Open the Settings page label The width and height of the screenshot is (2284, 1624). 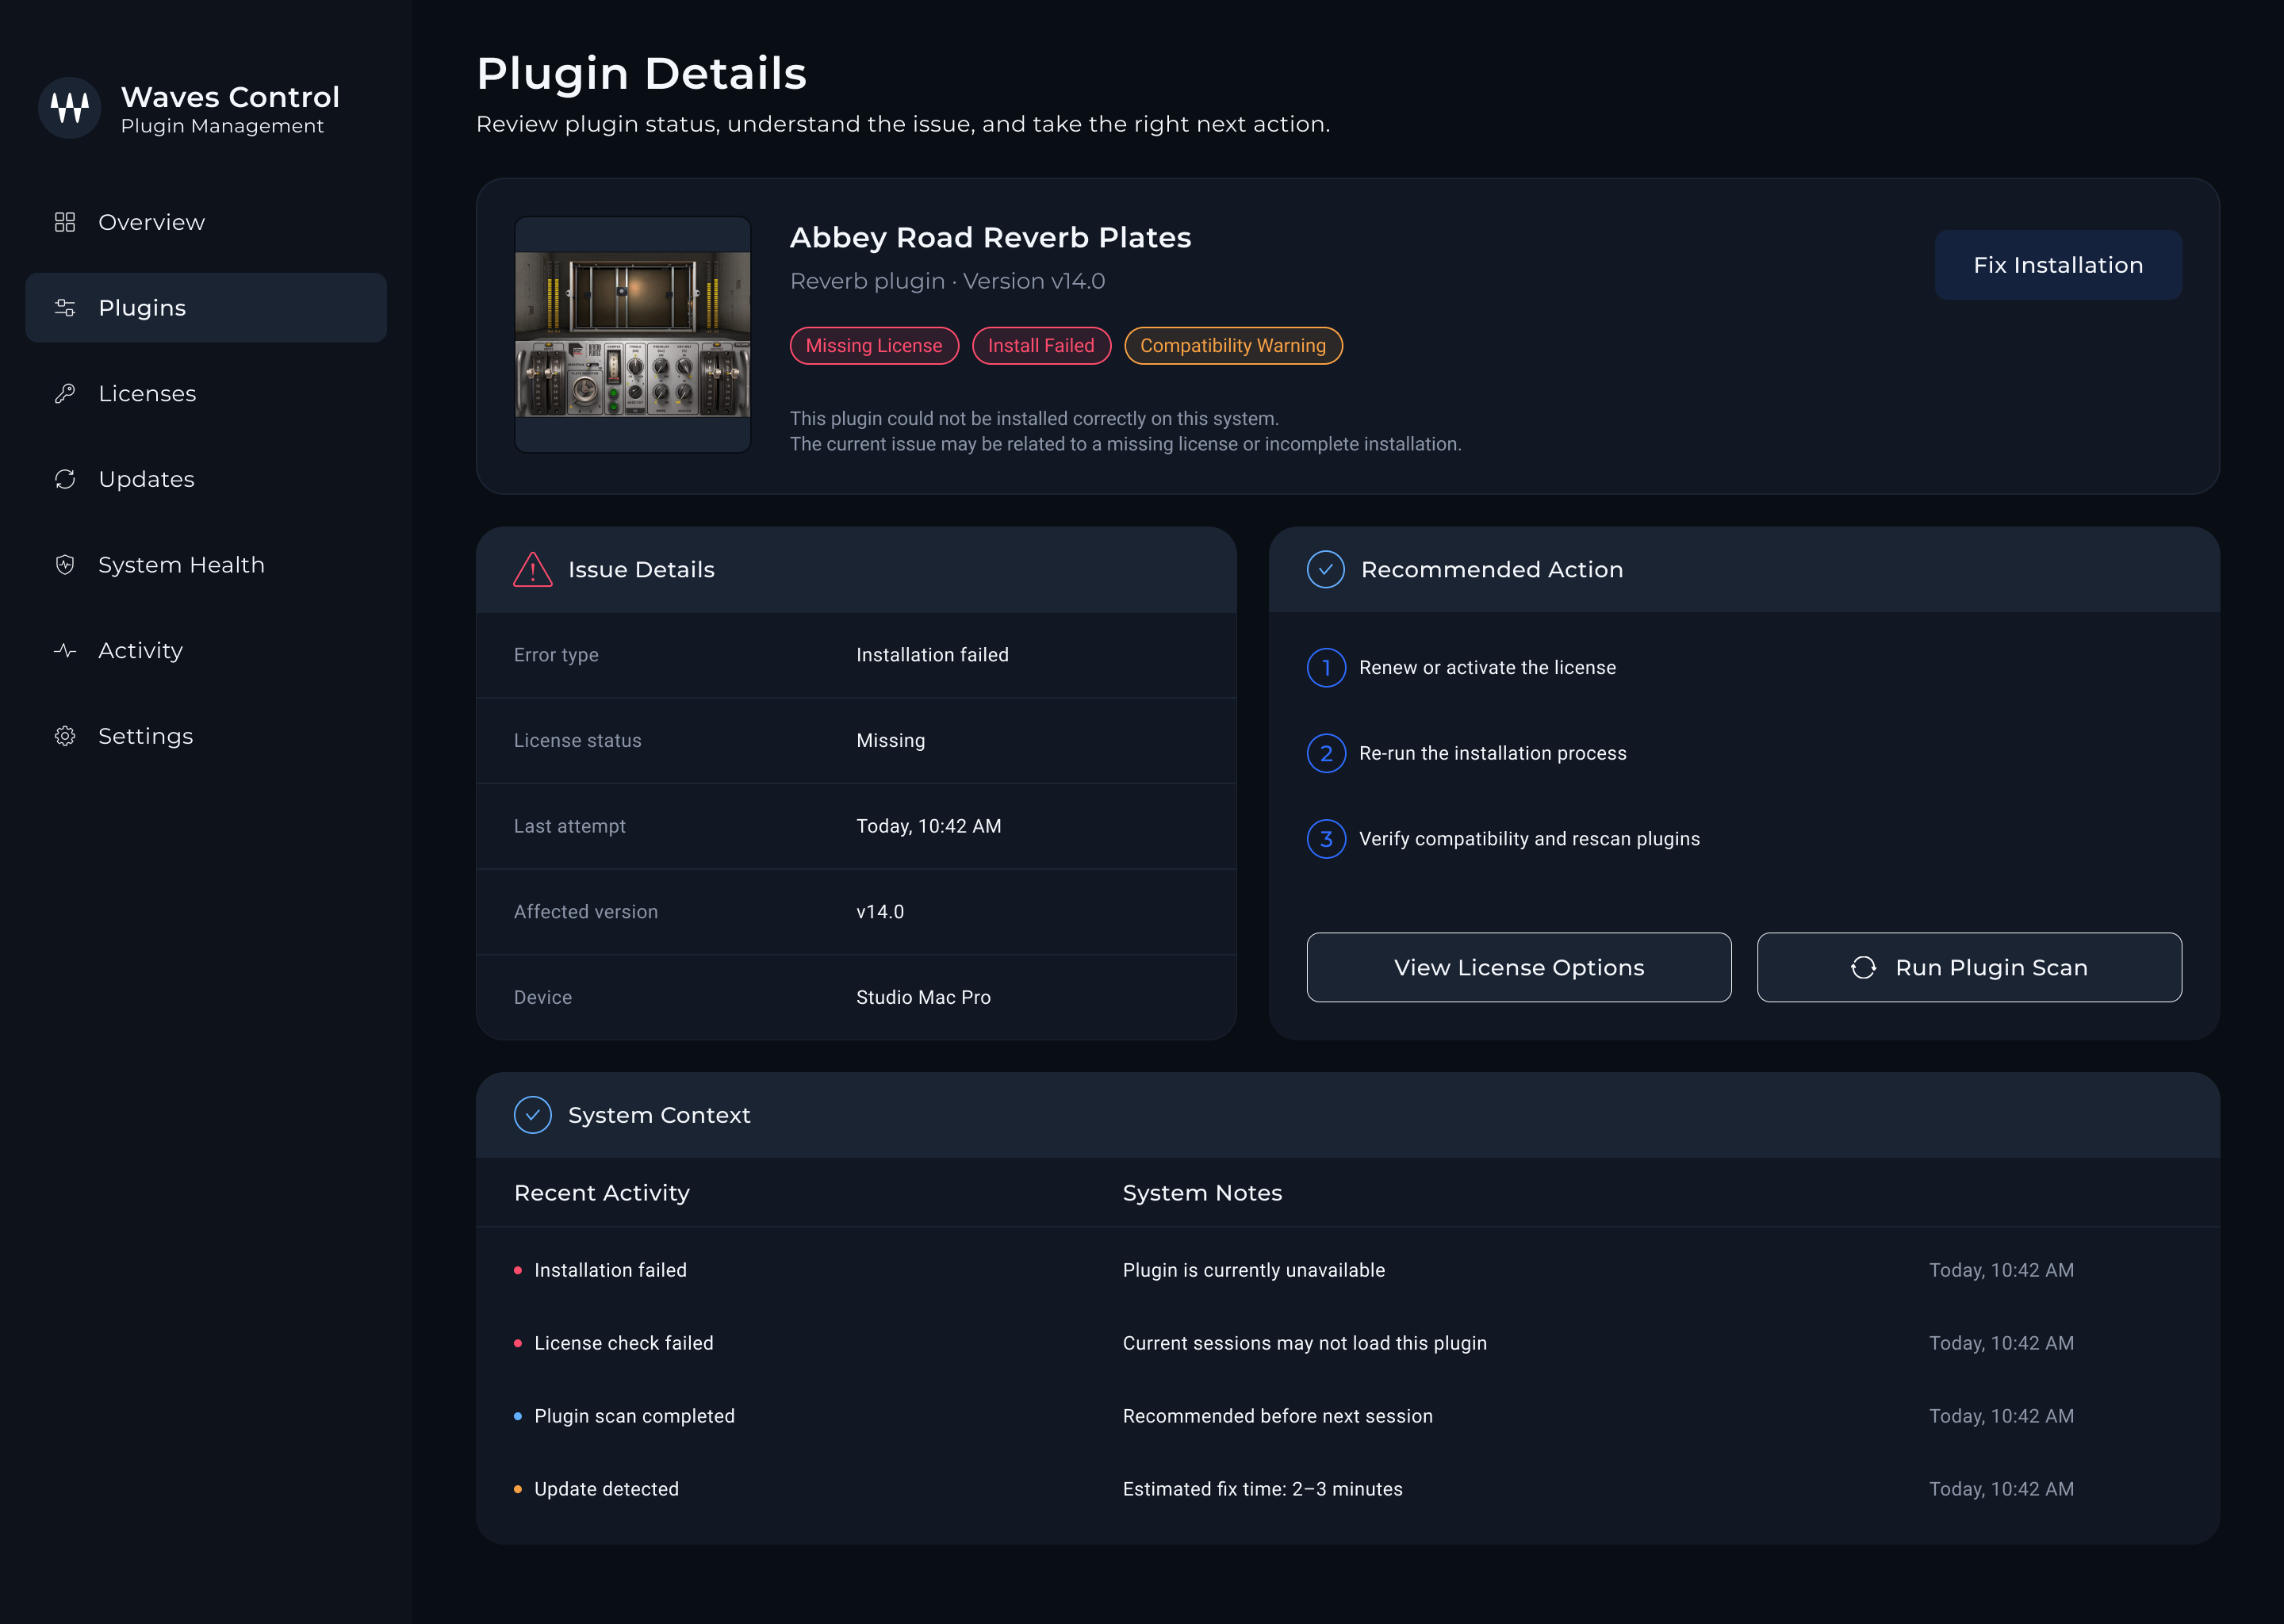[x=146, y=737]
